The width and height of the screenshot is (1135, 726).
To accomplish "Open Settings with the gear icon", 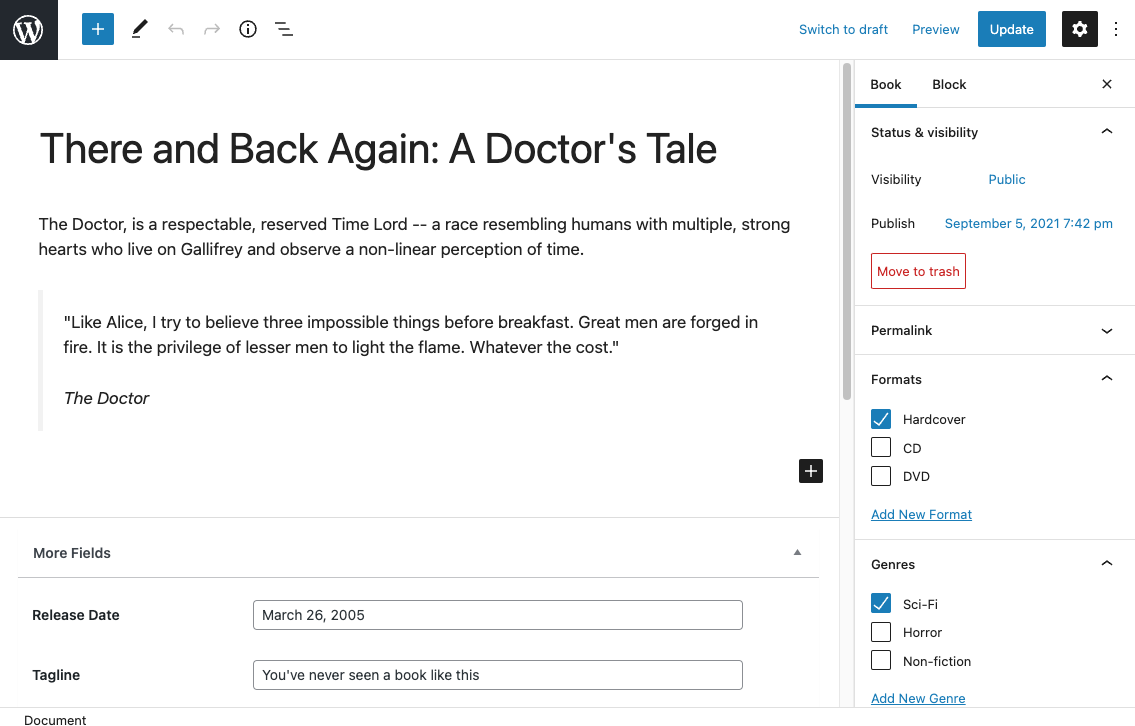I will pos(1079,29).
